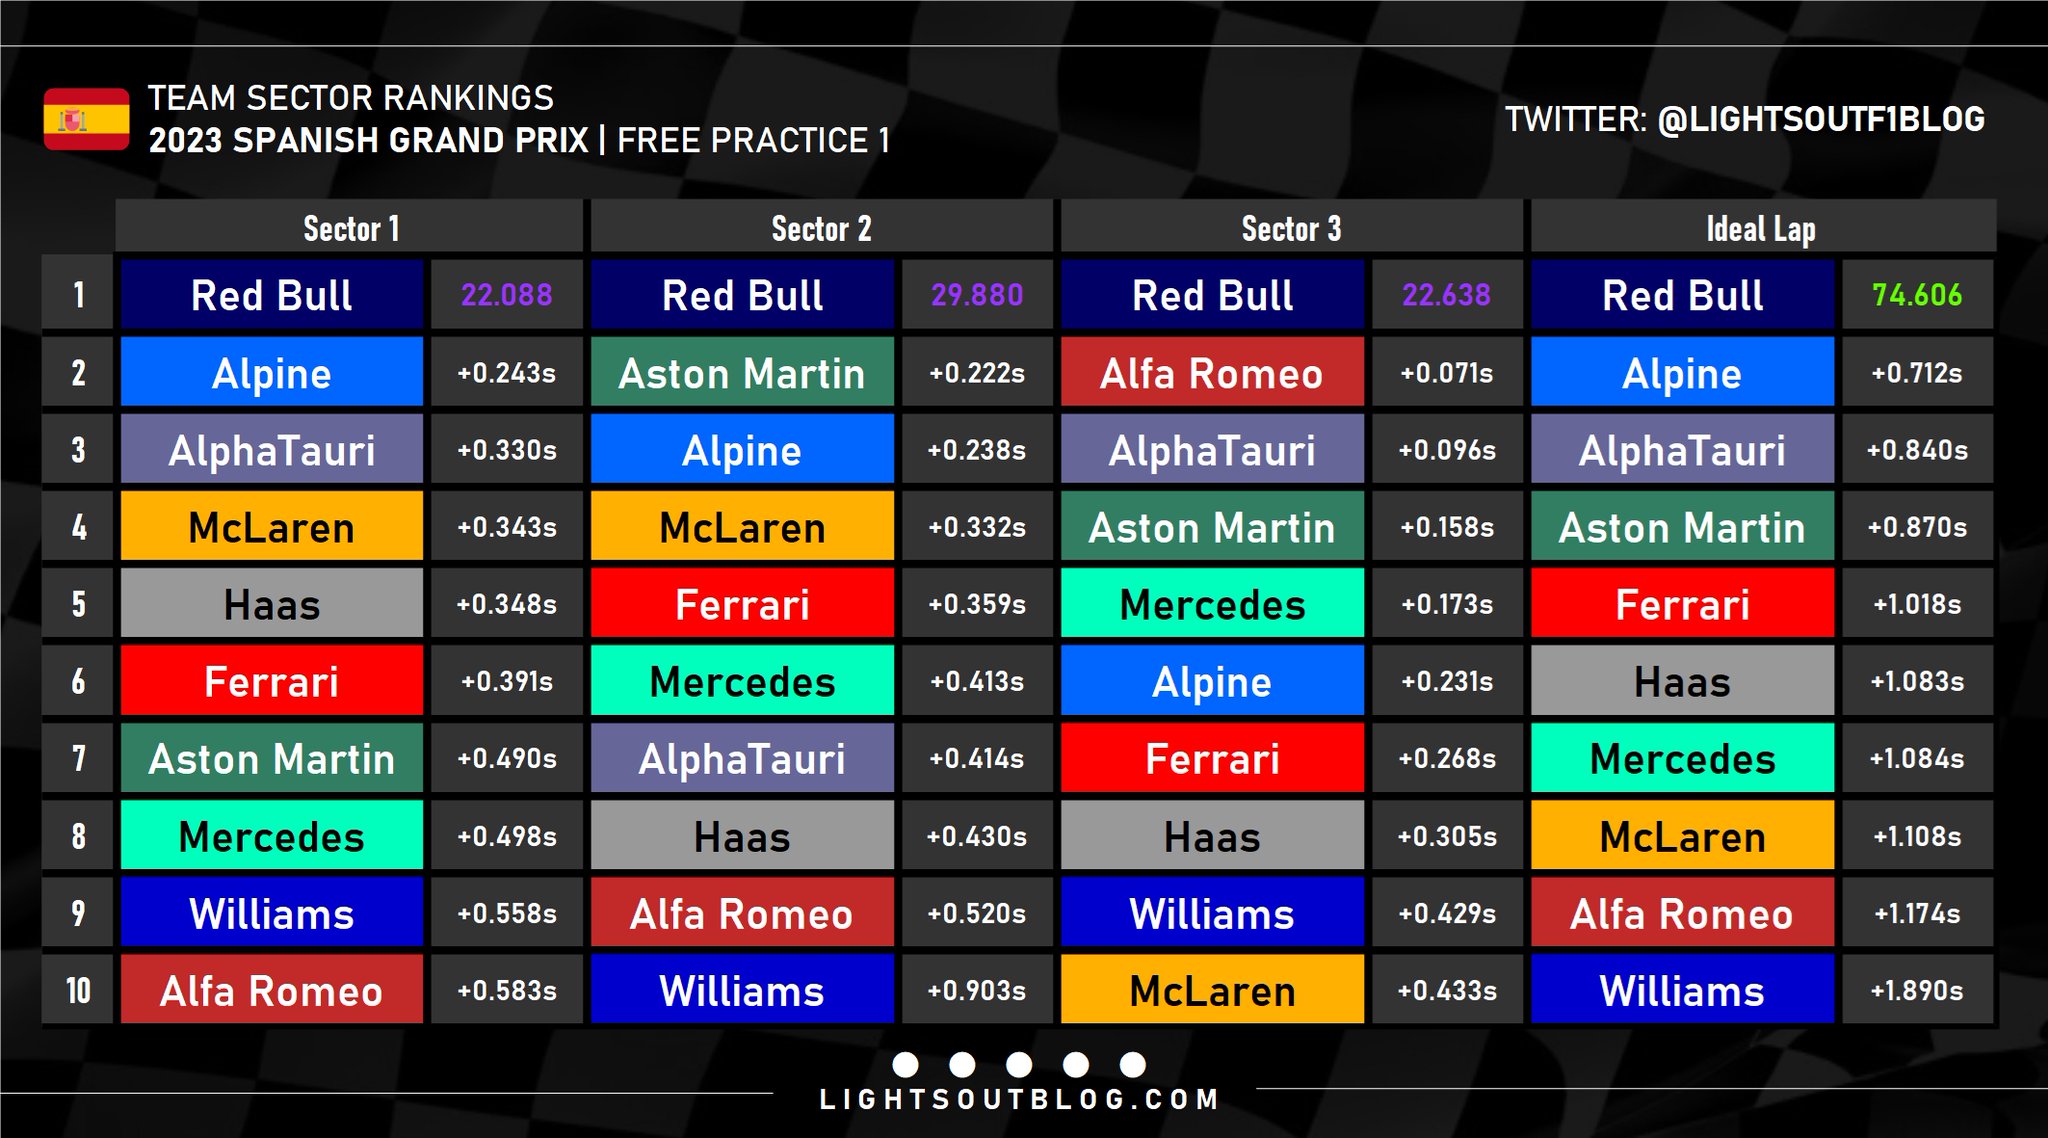The height and width of the screenshot is (1138, 2048).
Task: Click the last white dot at the bottom
Action: (1133, 1064)
